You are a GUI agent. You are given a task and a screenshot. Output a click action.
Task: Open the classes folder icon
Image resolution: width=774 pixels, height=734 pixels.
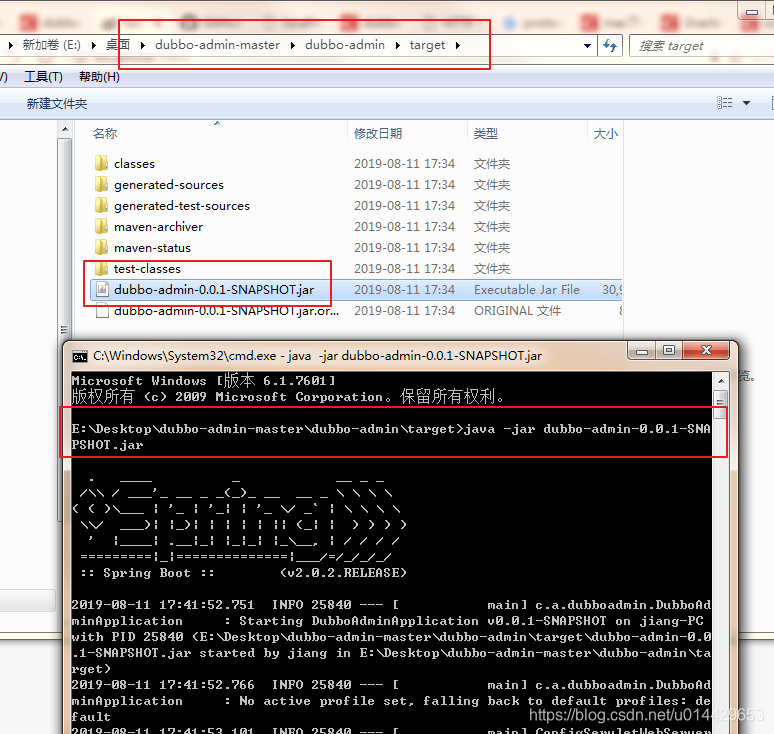pyautogui.click(x=101, y=163)
